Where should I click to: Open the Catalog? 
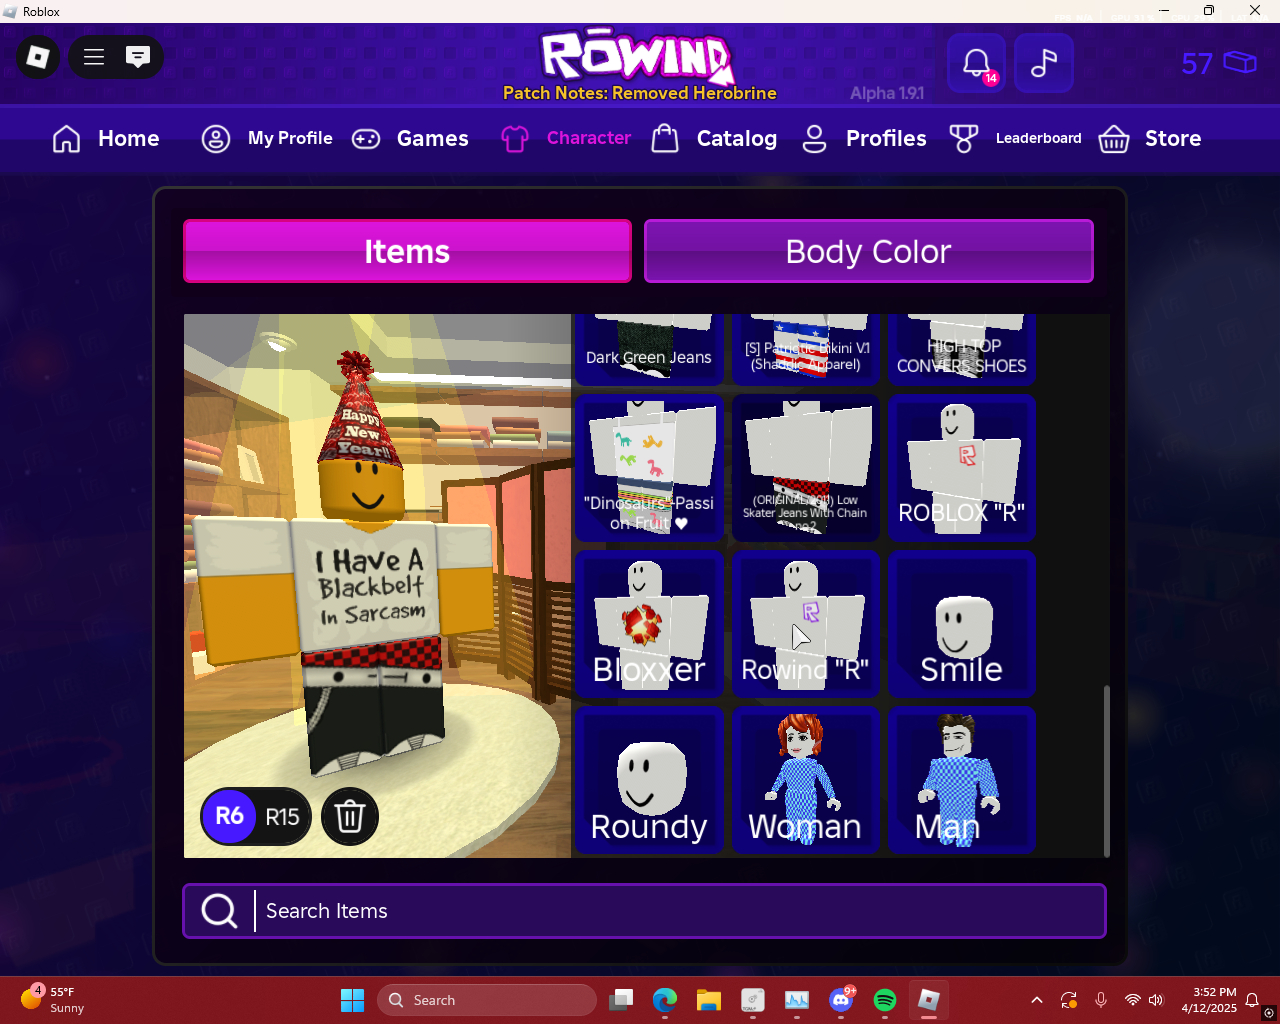714,138
